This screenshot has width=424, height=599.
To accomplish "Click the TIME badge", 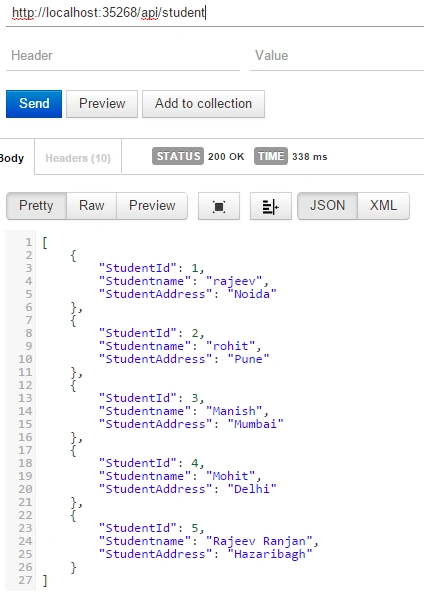I will coord(270,156).
